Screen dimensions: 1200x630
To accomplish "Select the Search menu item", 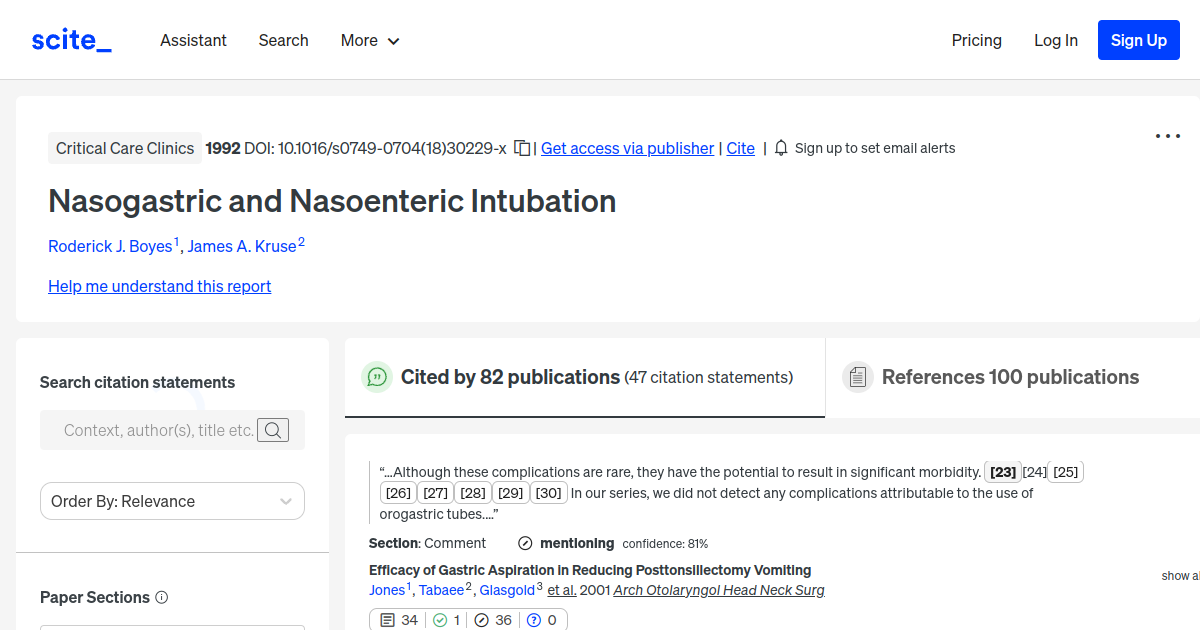I will click(x=283, y=40).
